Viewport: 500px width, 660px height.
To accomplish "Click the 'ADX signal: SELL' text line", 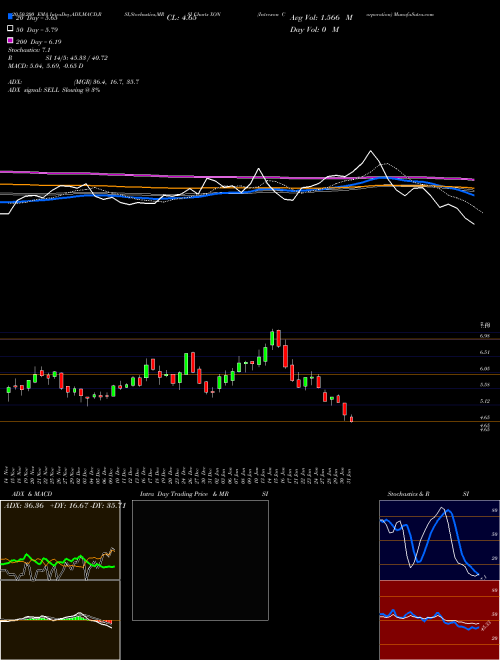I will pyautogui.click(x=54, y=90).
